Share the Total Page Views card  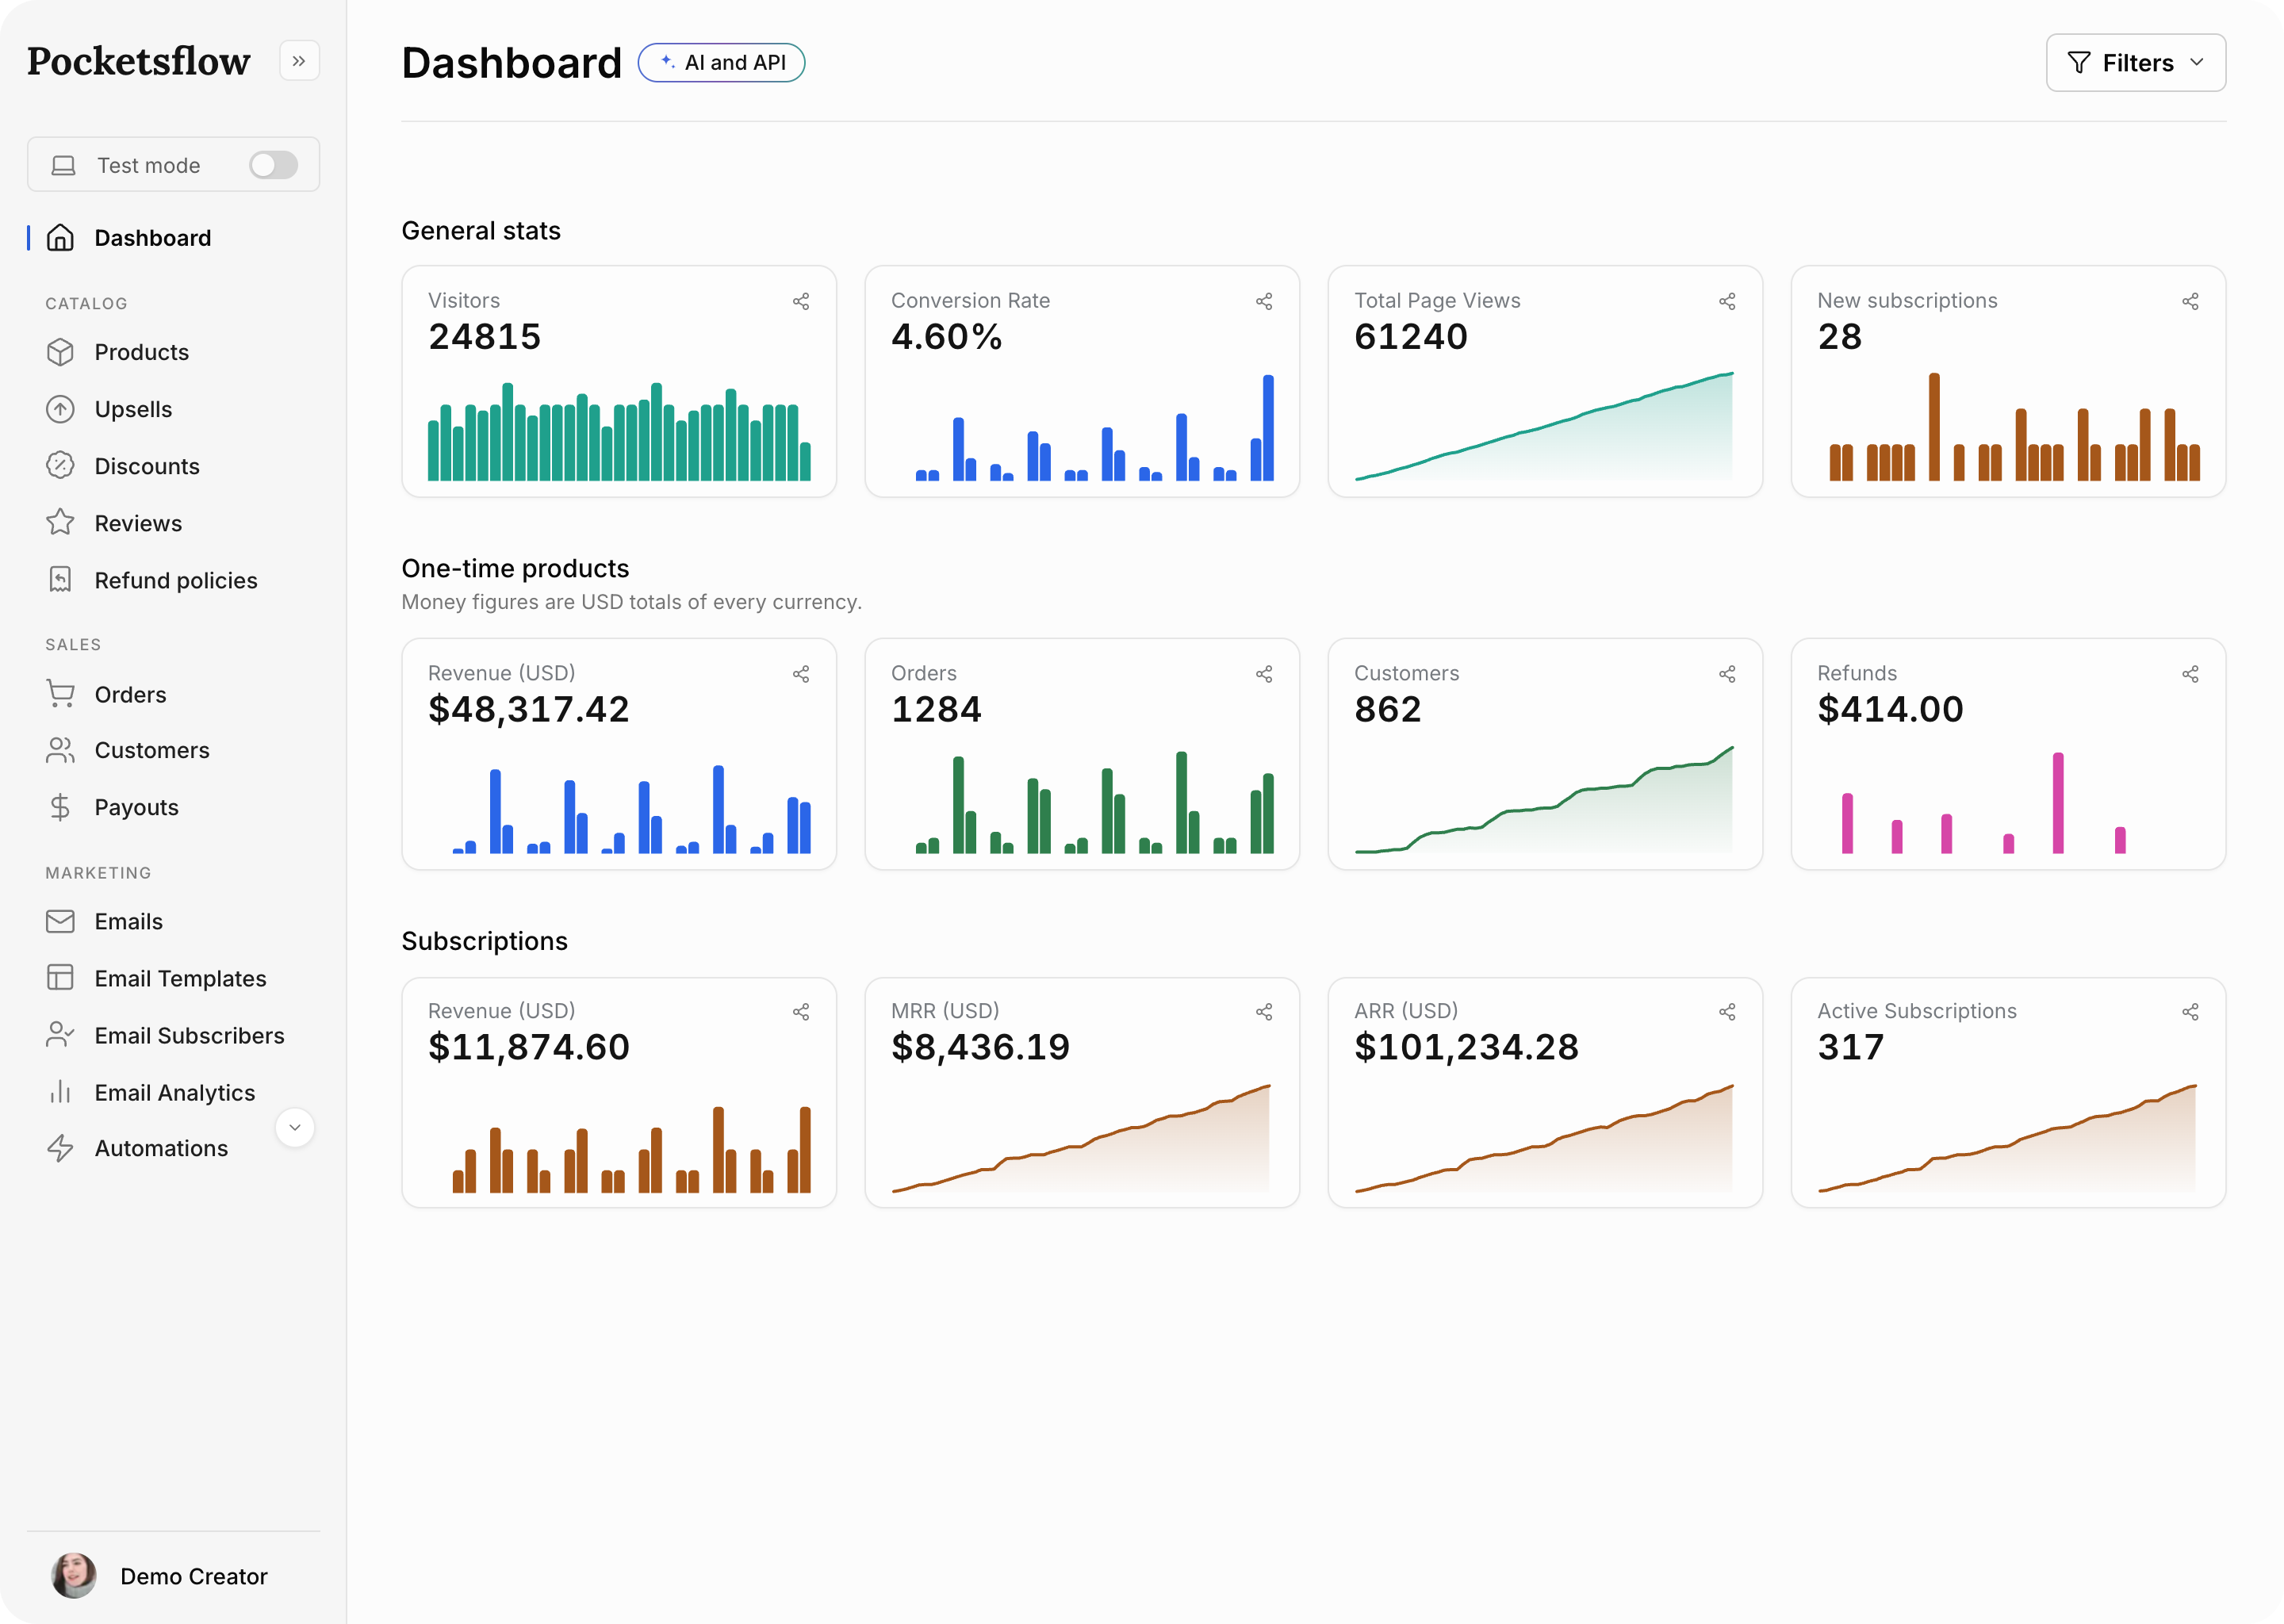pos(1727,301)
